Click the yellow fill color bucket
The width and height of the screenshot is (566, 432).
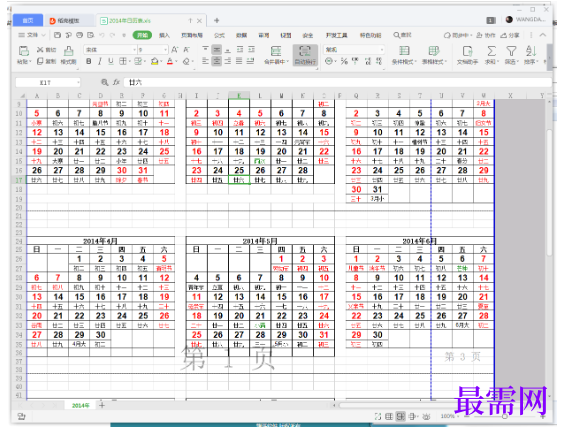pos(154,61)
